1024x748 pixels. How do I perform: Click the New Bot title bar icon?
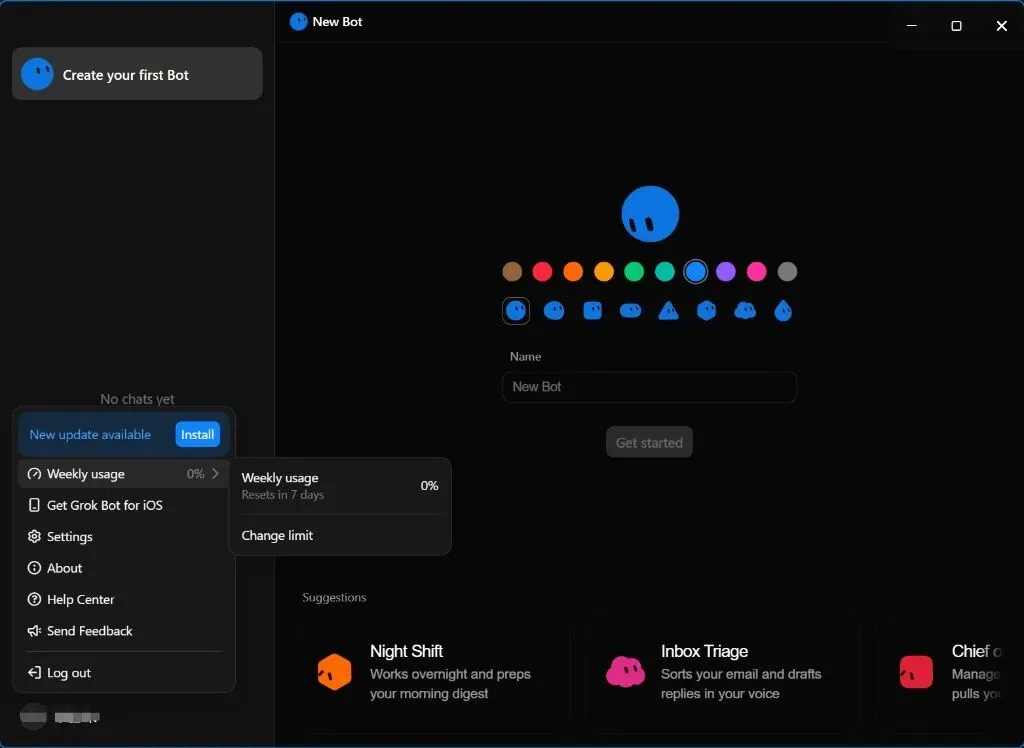coord(298,22)
